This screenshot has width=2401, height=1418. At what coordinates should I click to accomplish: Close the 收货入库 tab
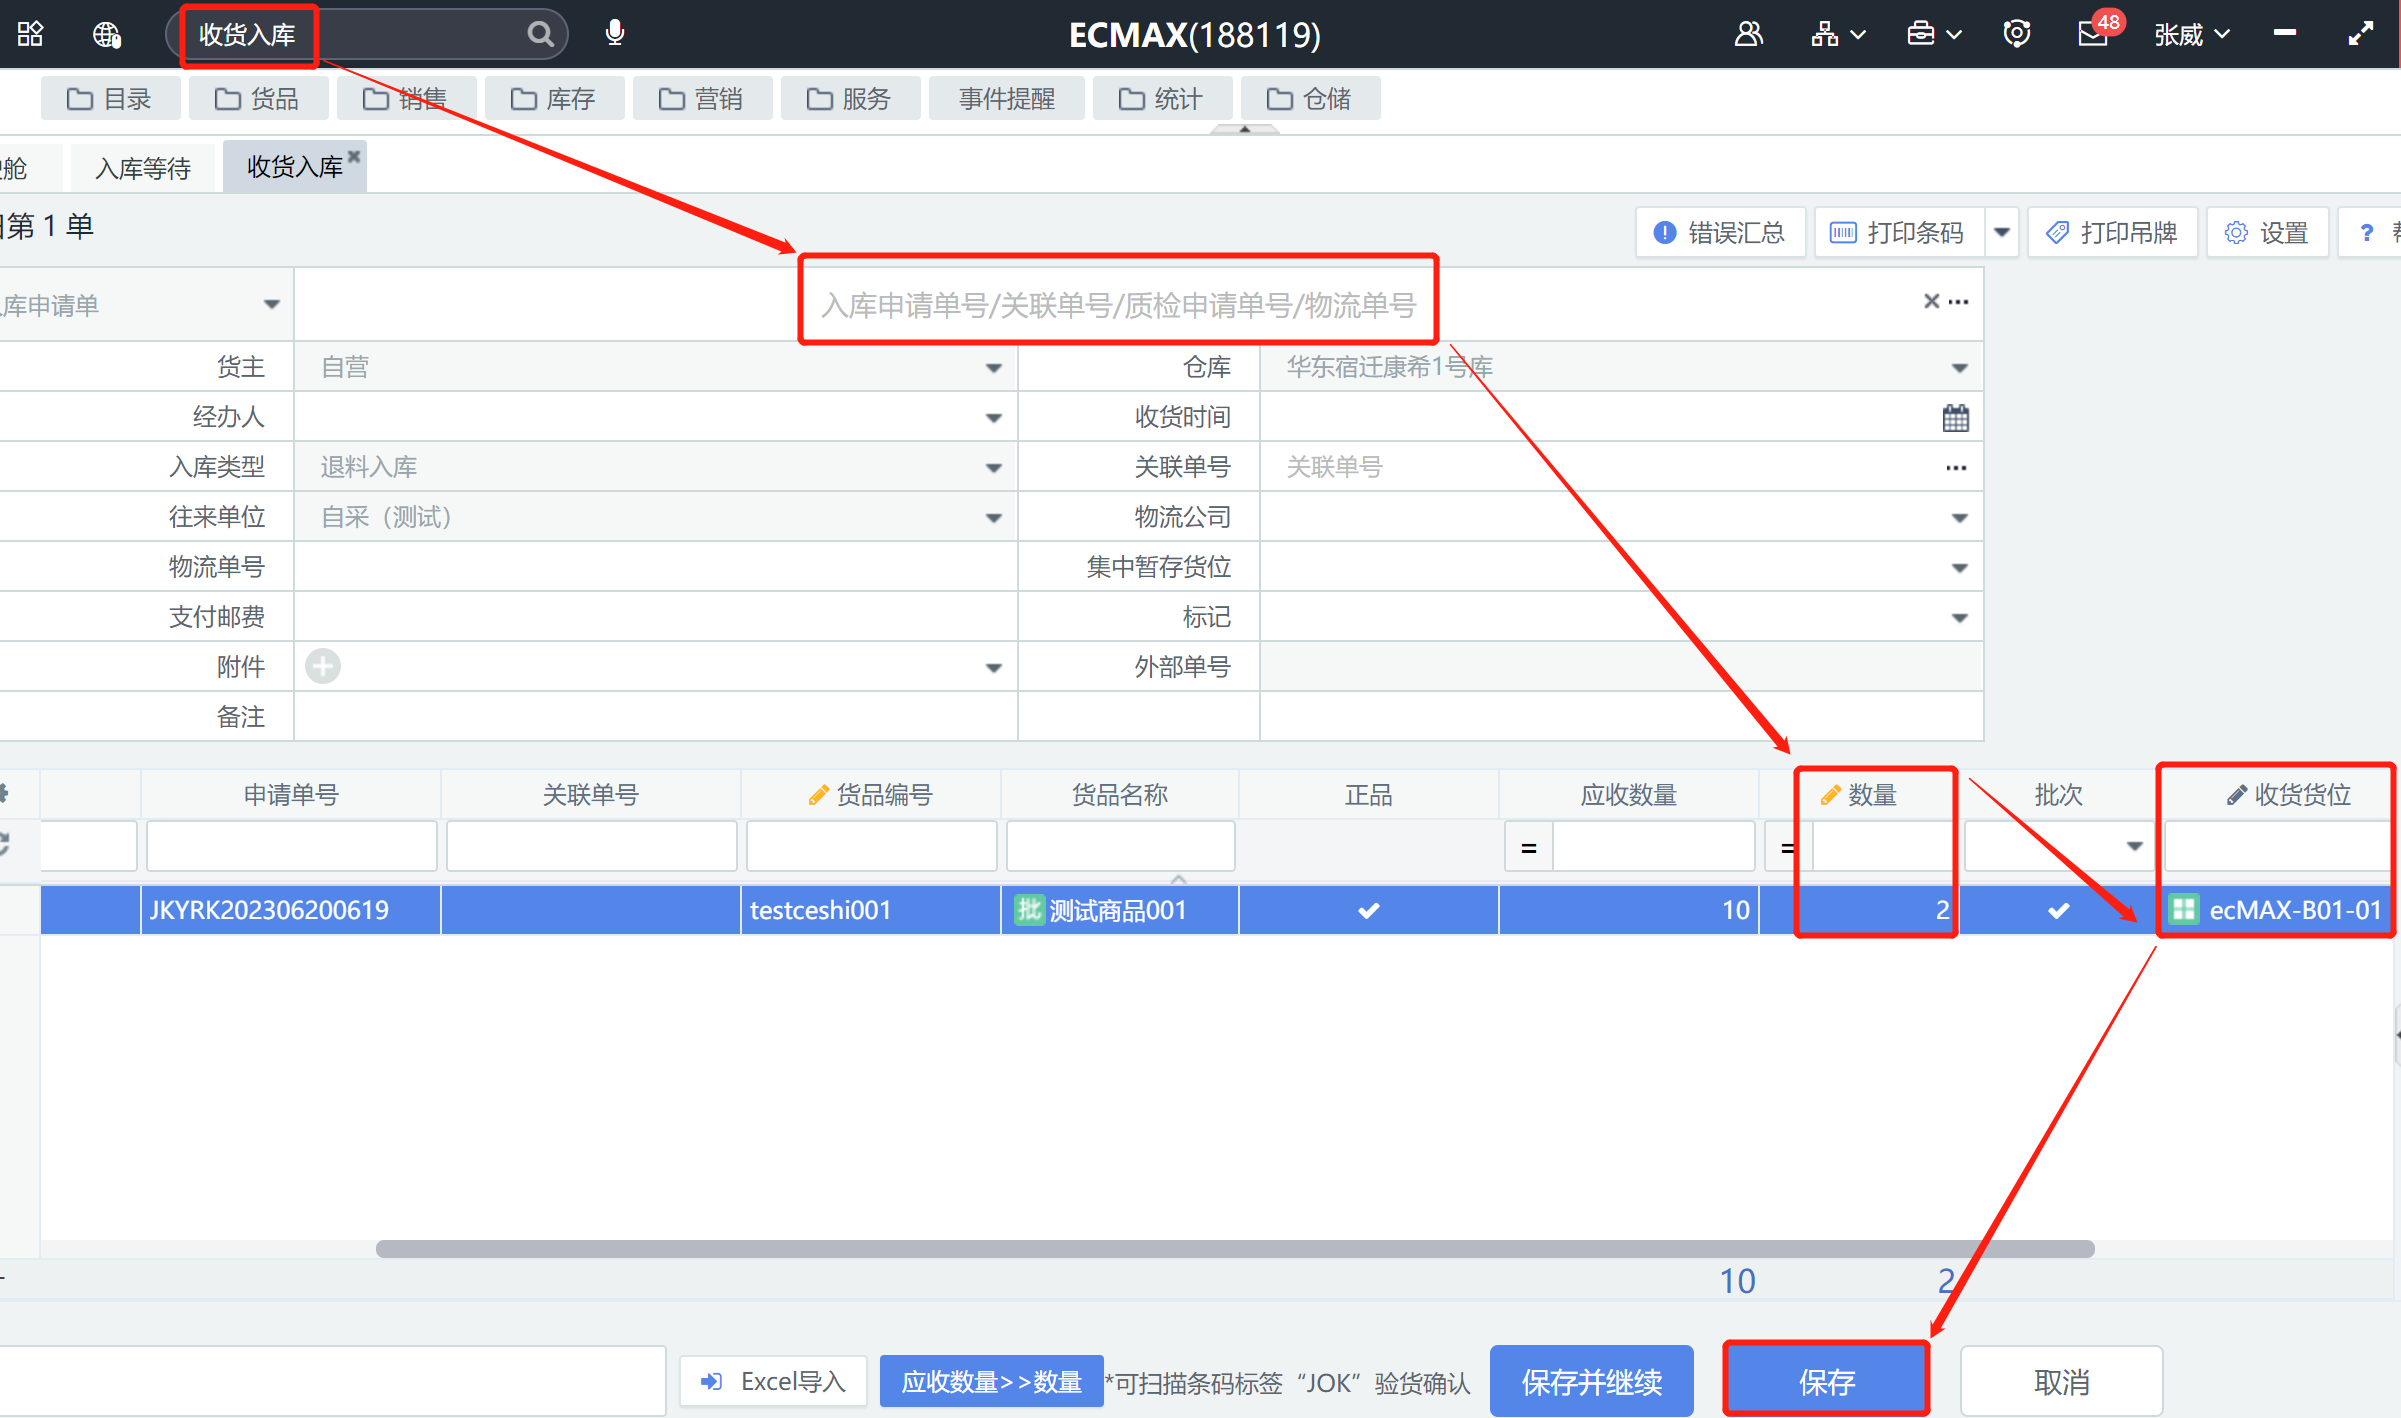[x=354, y=155]
